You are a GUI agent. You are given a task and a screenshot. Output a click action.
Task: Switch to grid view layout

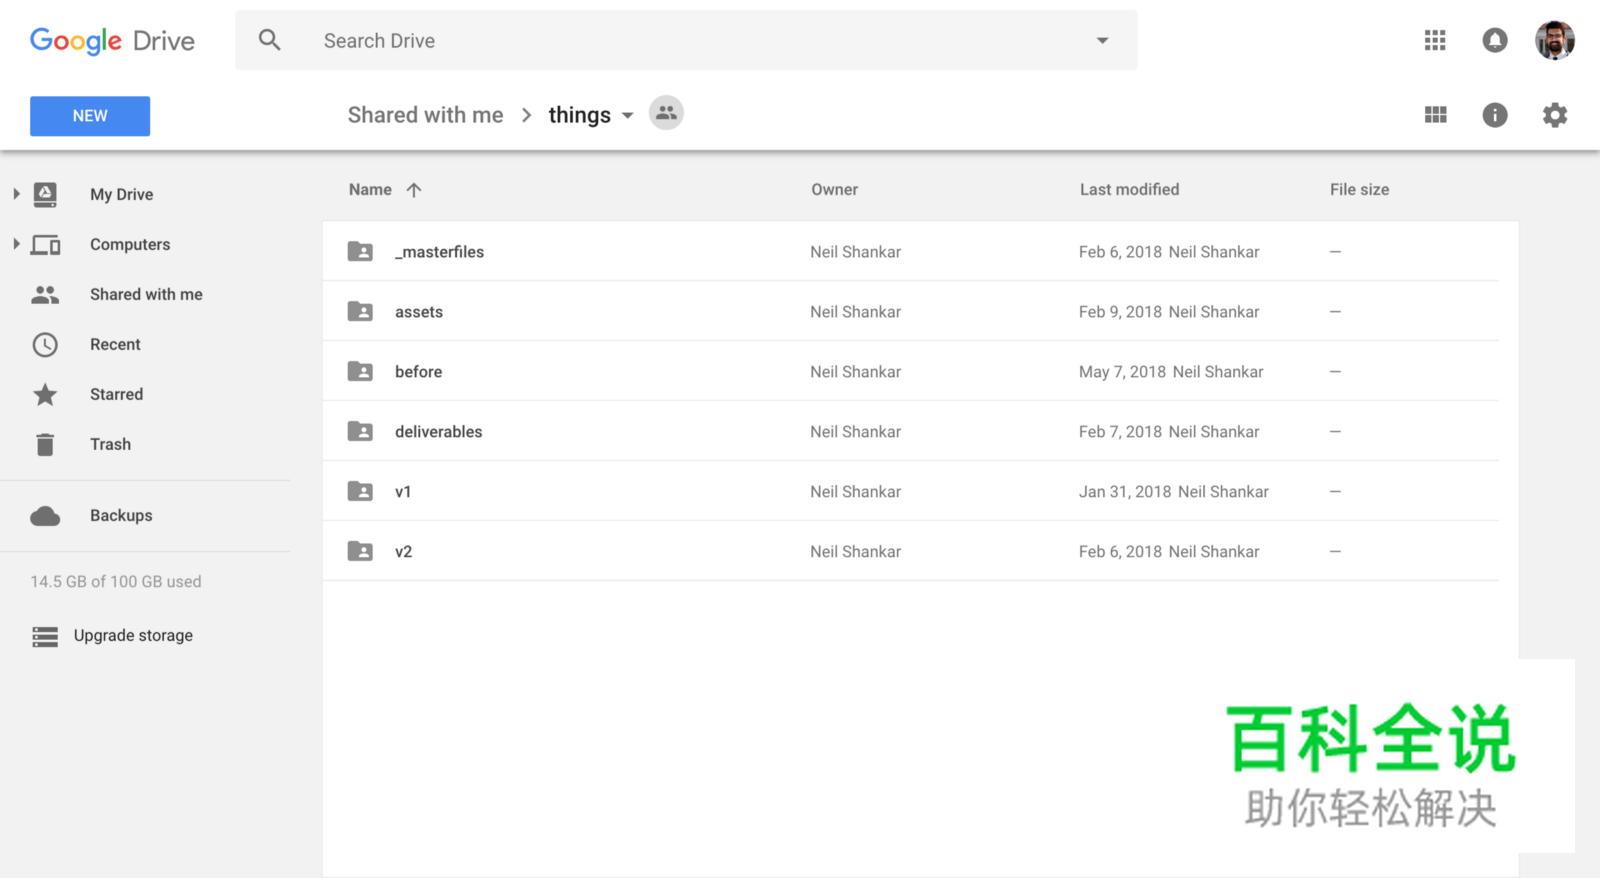point(1435,115)
